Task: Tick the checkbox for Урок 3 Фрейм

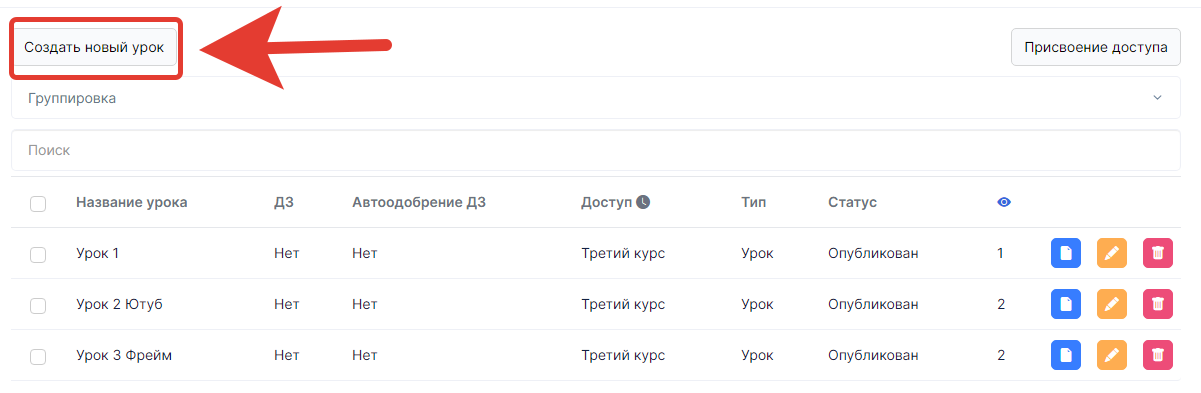Action: coord(38,357)
